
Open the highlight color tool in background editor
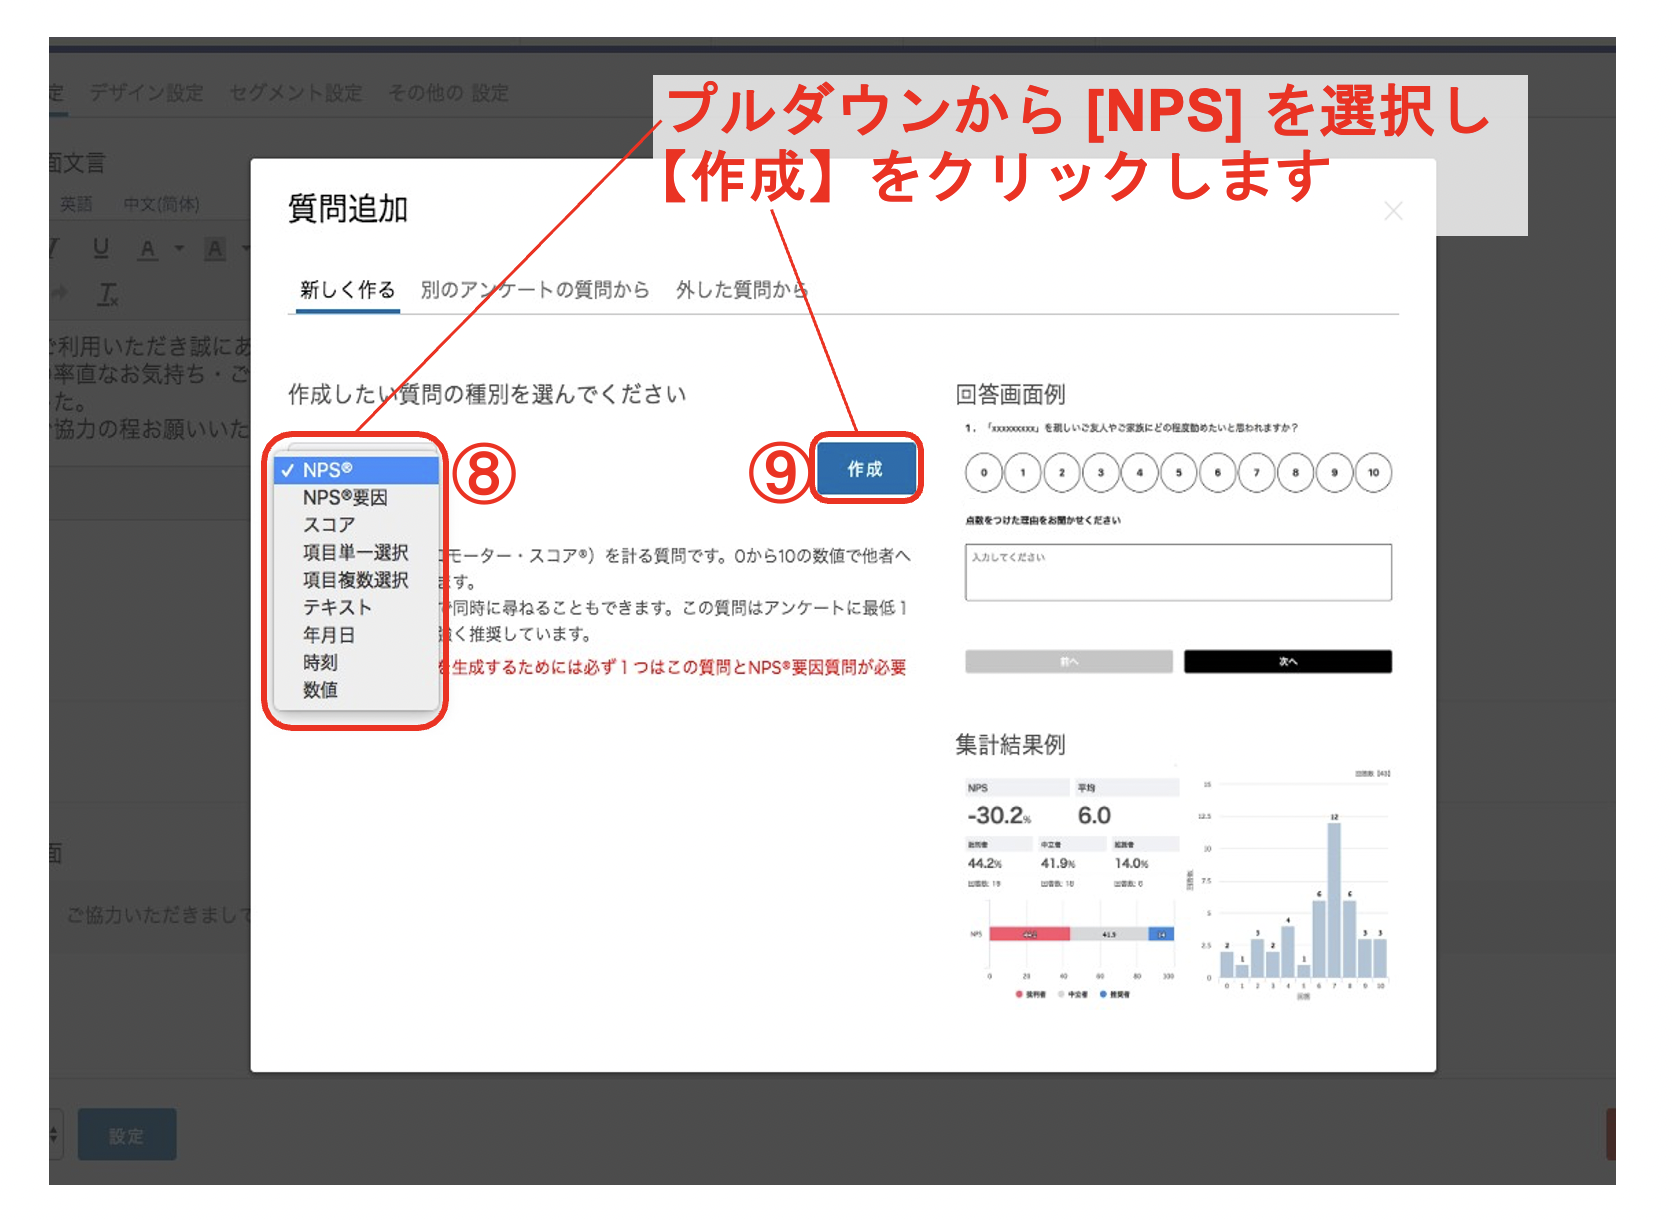215,249
